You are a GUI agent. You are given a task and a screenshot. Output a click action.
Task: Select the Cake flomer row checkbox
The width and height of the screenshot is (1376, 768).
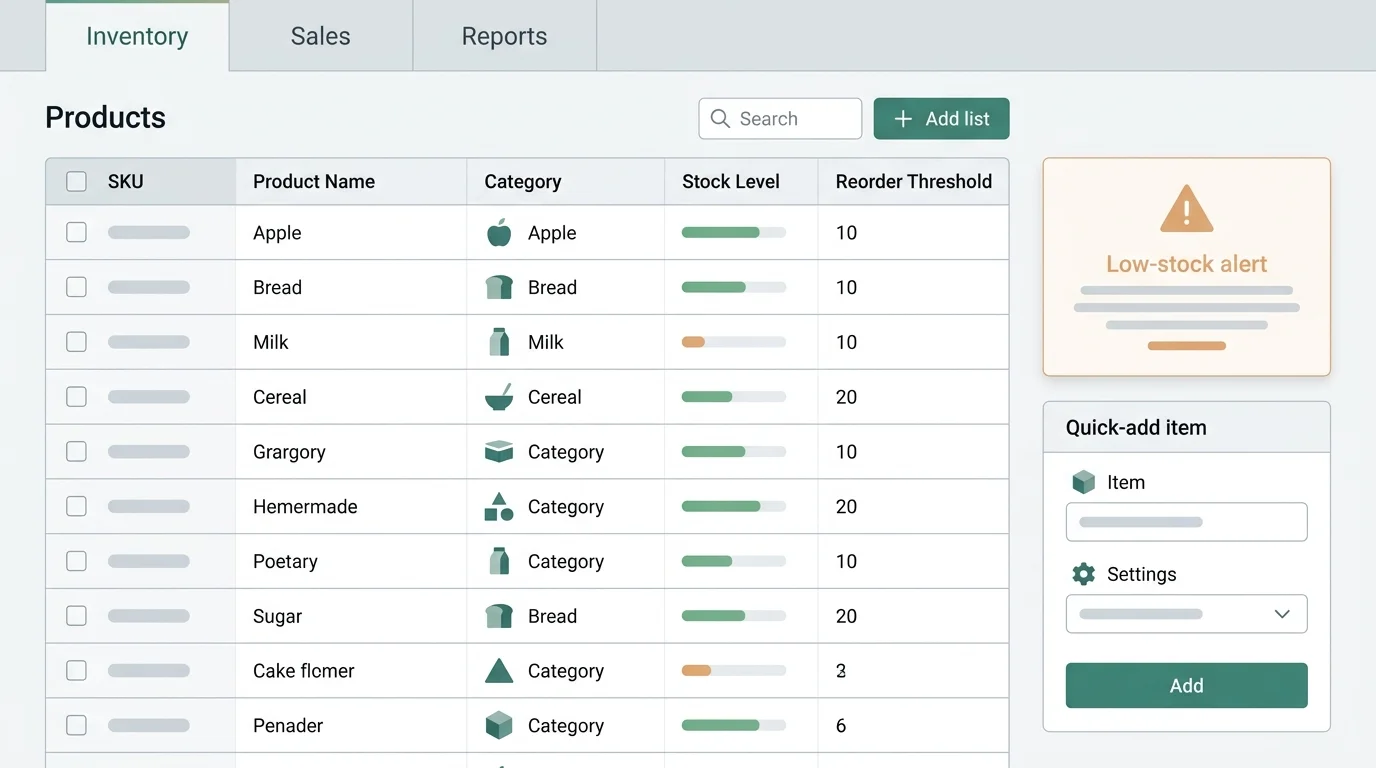click(x=76, y=671)
